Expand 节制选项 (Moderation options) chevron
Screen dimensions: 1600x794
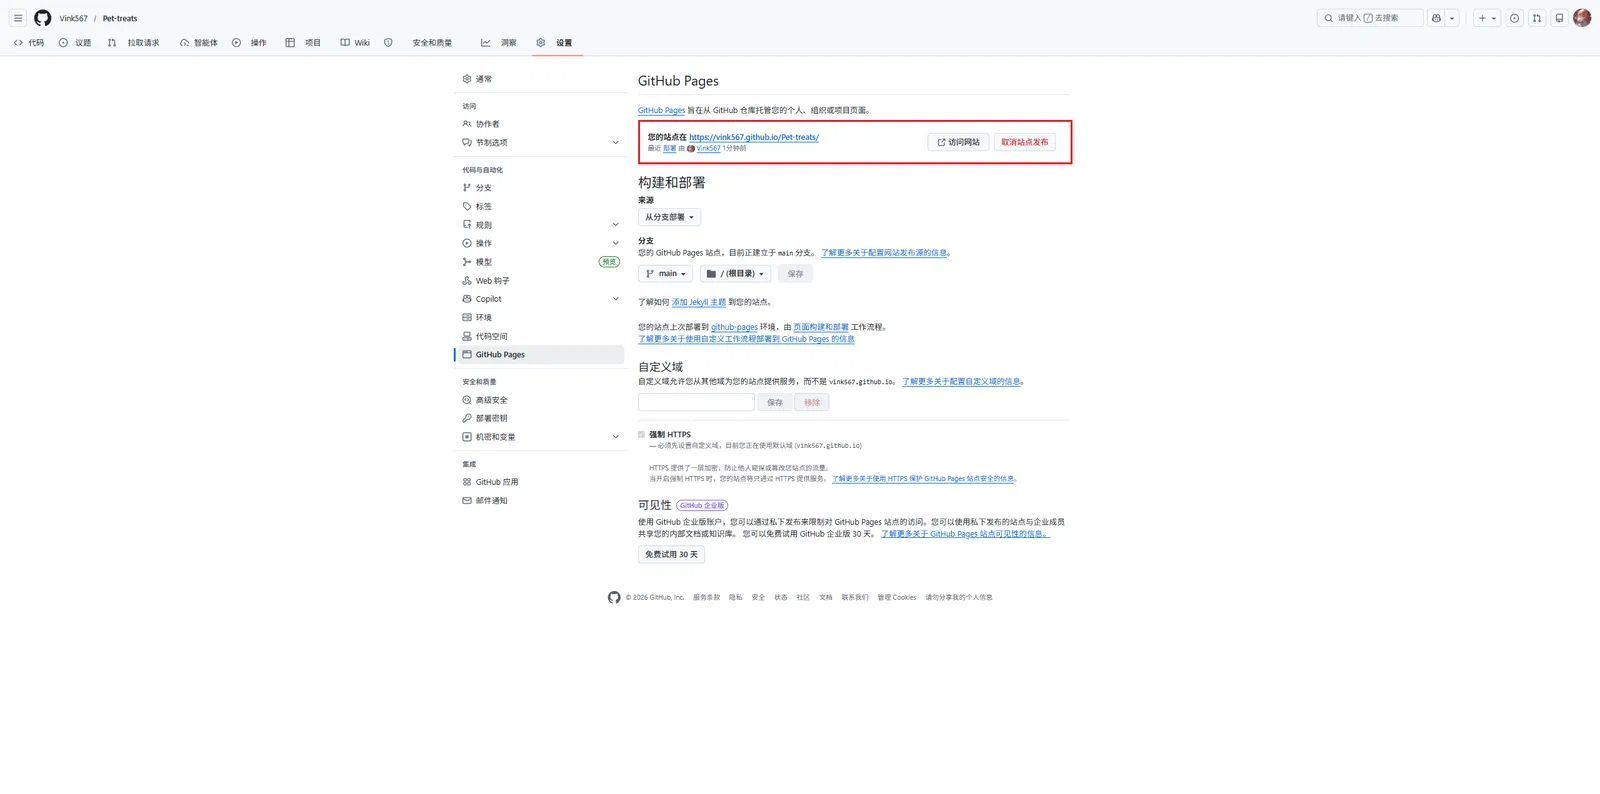pos(615,143)
